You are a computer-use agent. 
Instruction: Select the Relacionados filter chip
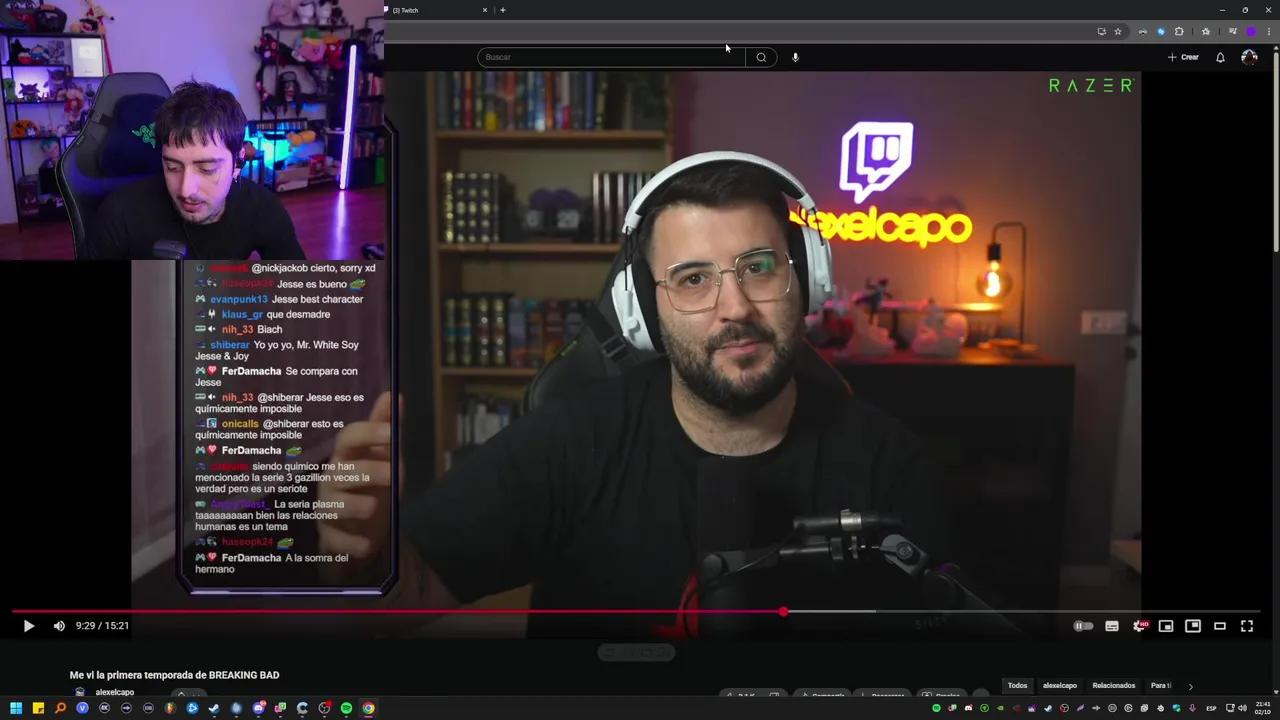point(1114,686)
